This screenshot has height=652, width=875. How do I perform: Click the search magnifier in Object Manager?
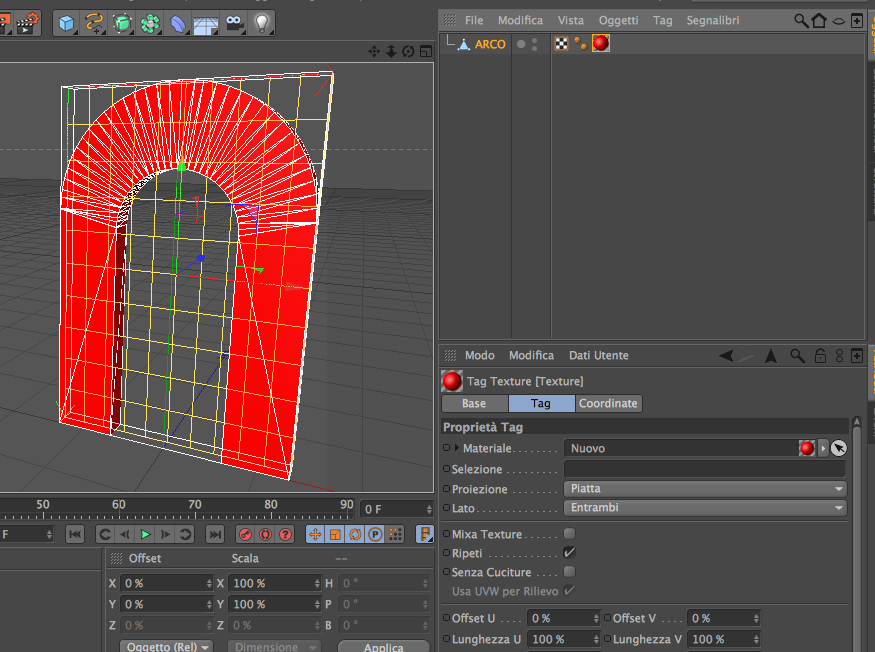click(801, 20)
